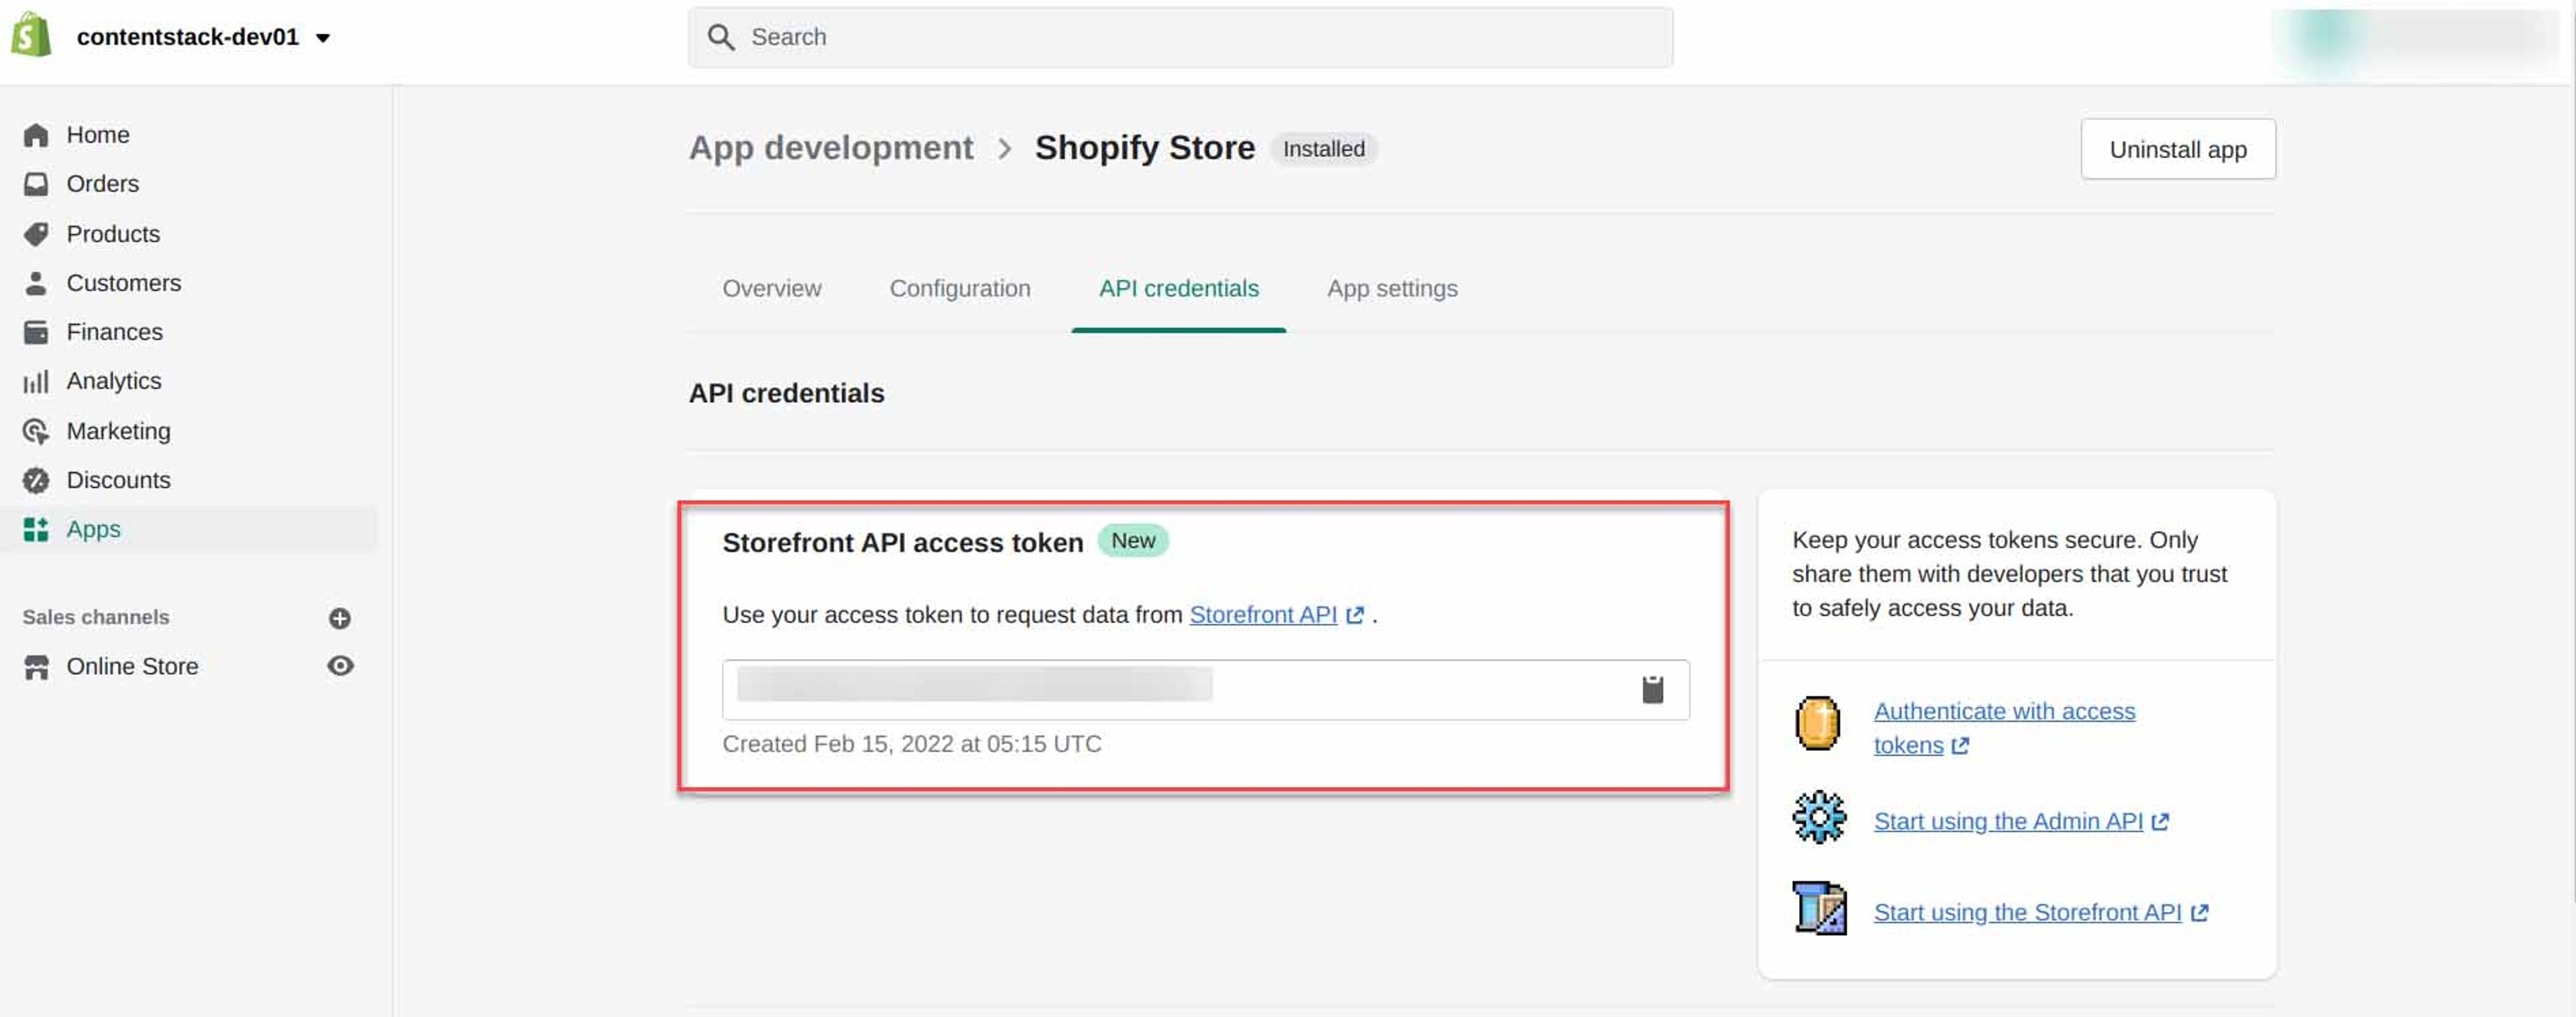Image resolution: width=2576 pixels, height=1017 pixels.
Task: Click the New badge beside token title
Action: pos(1132,540)
